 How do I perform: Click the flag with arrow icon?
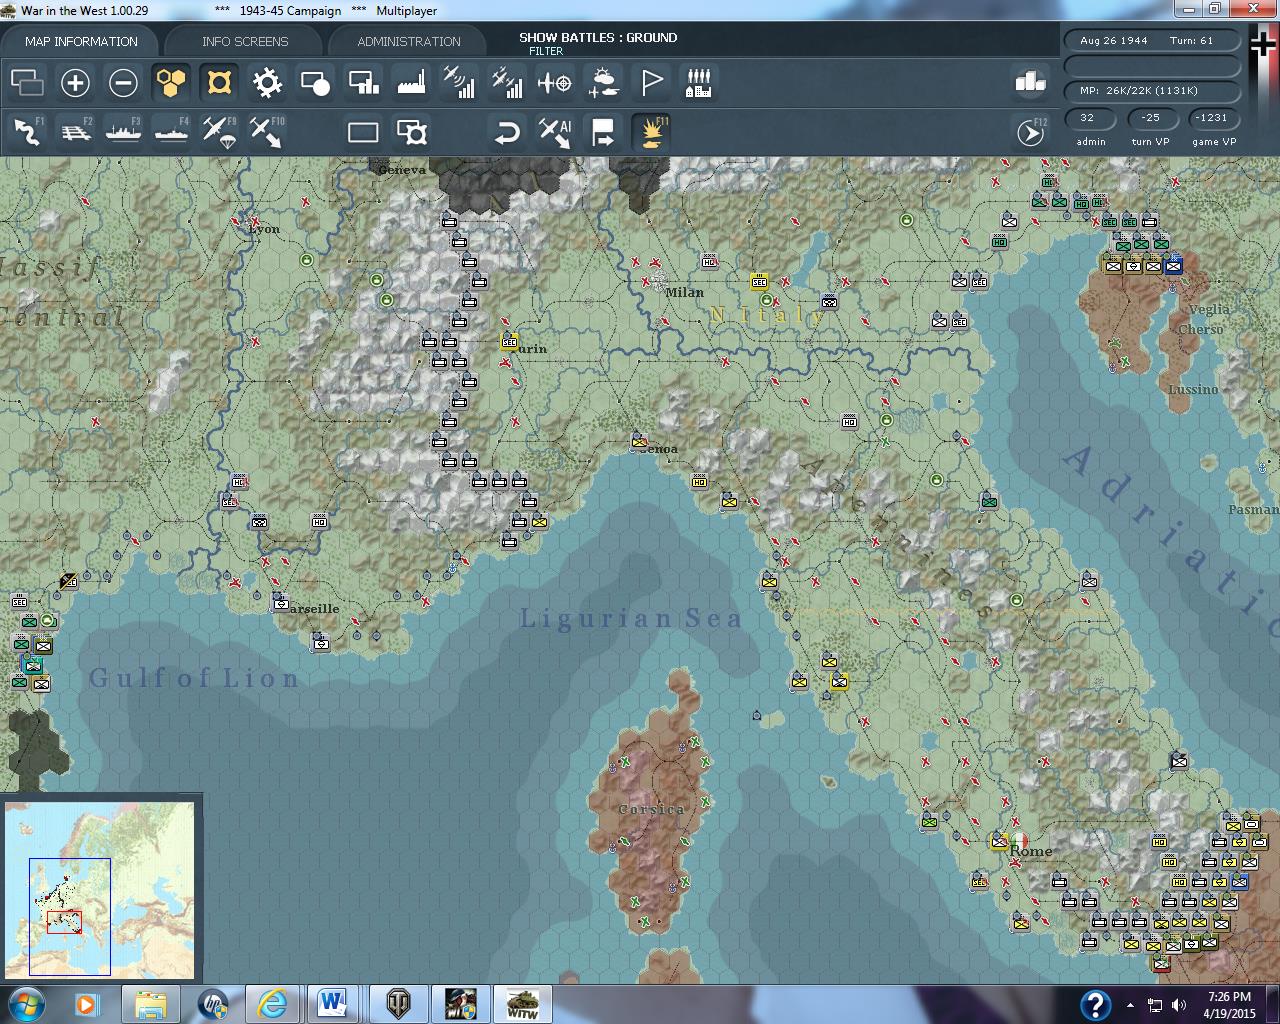(x=603, y=132)
